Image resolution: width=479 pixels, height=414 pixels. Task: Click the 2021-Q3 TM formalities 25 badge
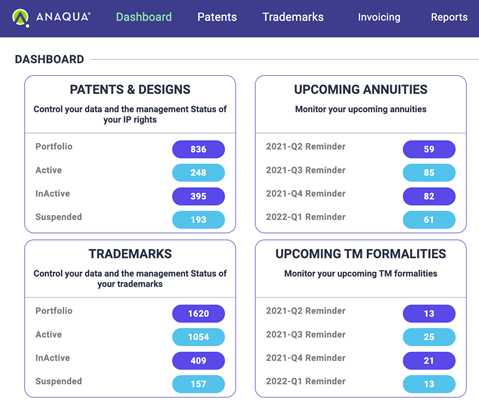(429, 337)
